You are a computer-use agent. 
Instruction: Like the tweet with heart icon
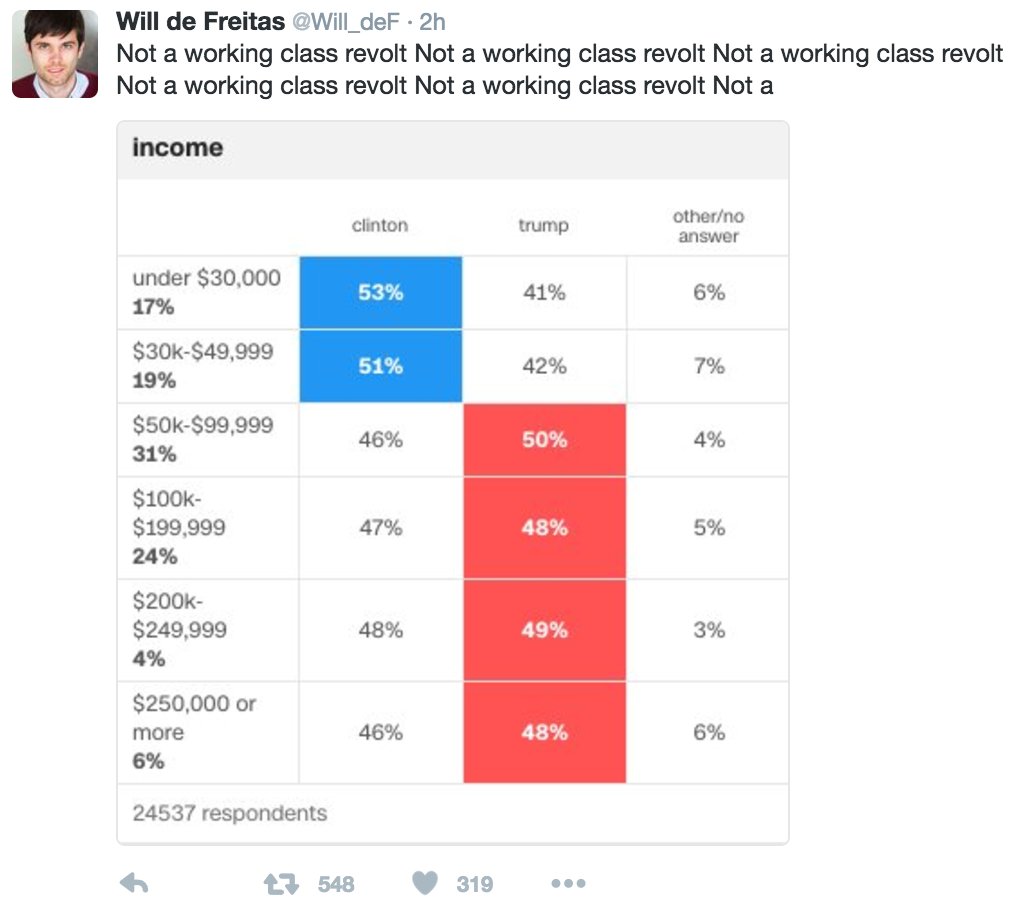[425, 883]
